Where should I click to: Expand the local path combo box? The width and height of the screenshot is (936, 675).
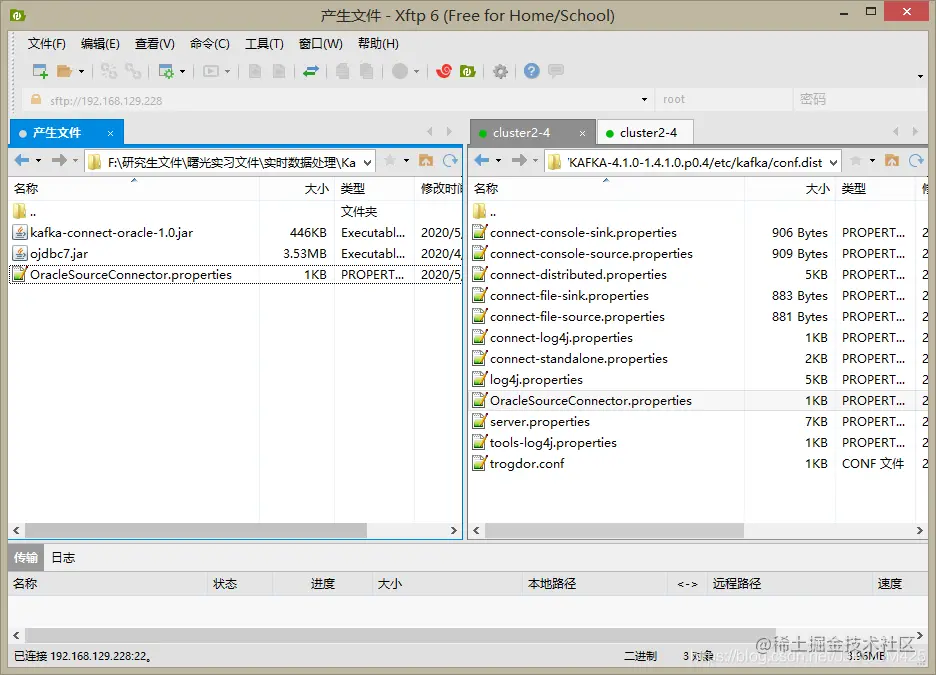368,162
